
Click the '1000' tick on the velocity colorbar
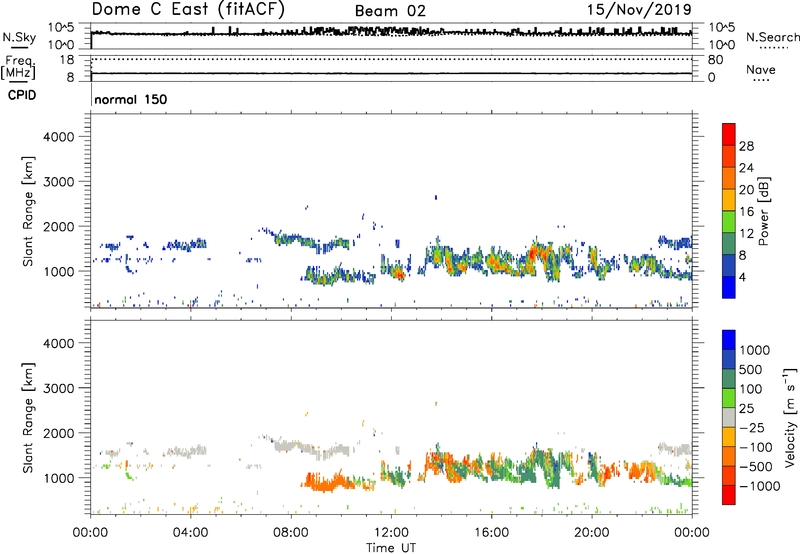tap(755, 350)
